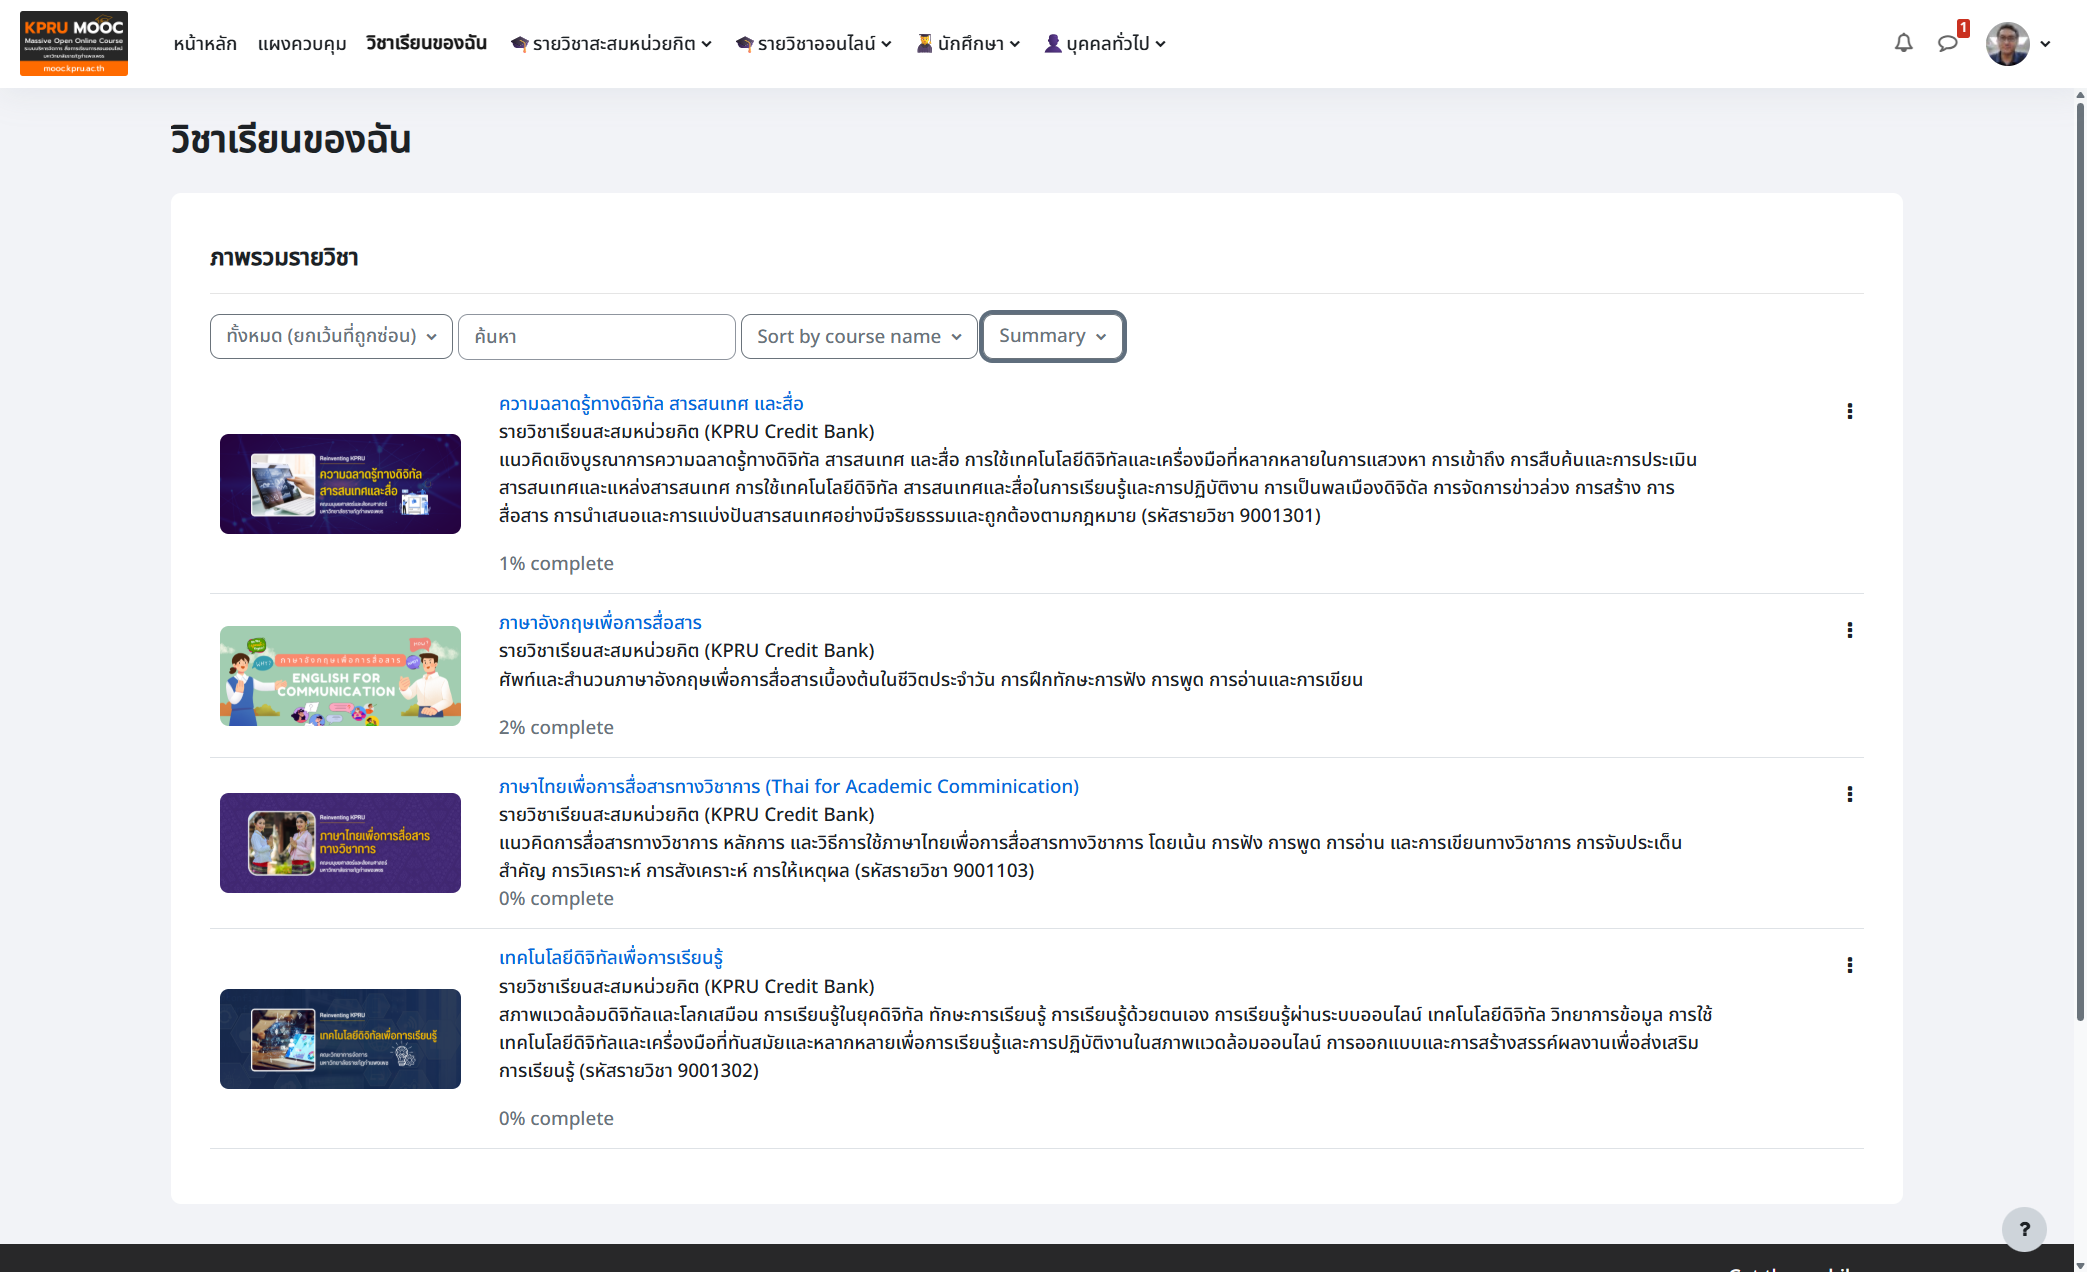Open actions menu for เทคโนโลยีดิจิทัลเพื่อการเรียนรู้ course
This screenshot has width=2087, height=1272.
coord(1849,965)
